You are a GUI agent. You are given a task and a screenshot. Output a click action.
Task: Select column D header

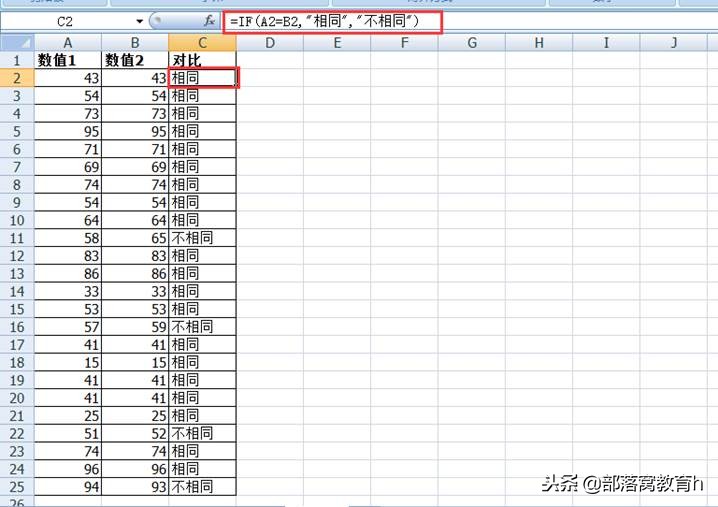click(x=270, y=43)
